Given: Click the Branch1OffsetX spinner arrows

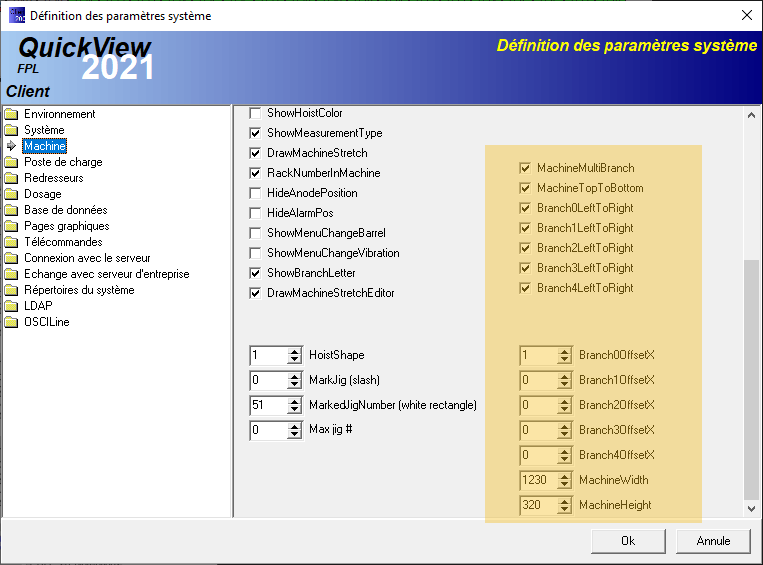Looking at the screenshot, I should 564,380.
